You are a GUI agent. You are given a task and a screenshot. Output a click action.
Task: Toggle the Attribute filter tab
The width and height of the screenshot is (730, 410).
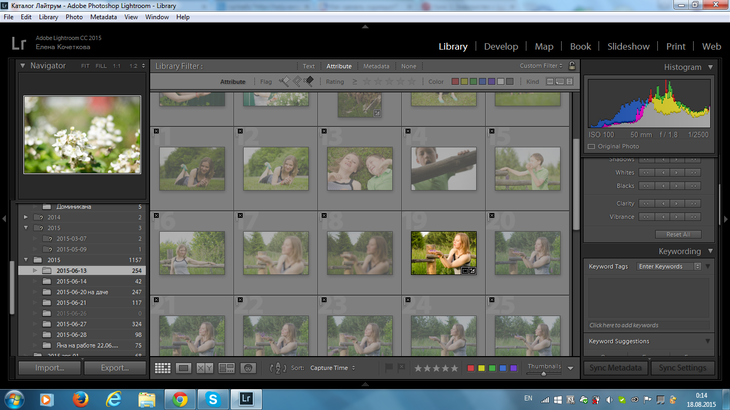click(x=339, y=66)
